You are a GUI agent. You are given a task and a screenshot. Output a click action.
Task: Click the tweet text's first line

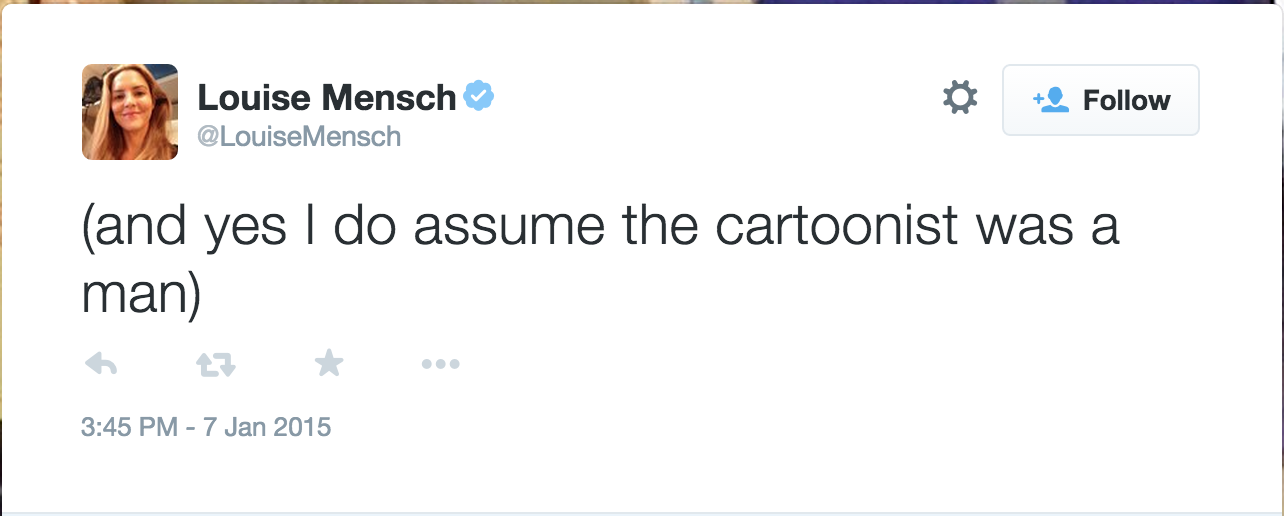pyautogui.click(x=600, y=227)
